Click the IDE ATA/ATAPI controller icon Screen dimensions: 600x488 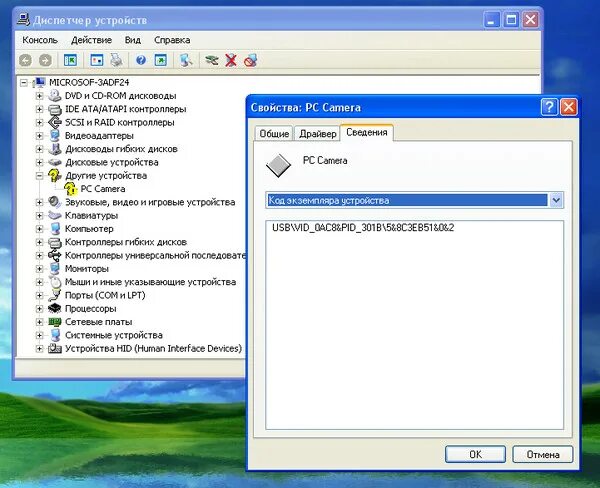(x=55, y=109)
